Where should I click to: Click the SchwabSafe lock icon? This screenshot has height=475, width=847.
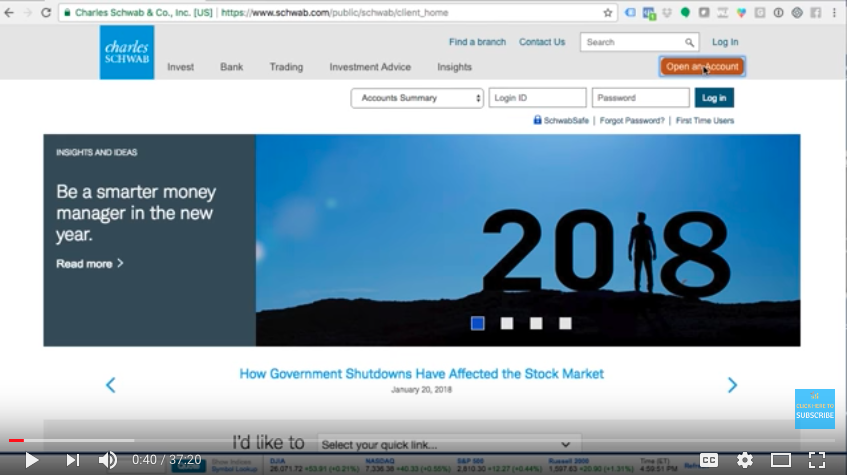(537, 120)
